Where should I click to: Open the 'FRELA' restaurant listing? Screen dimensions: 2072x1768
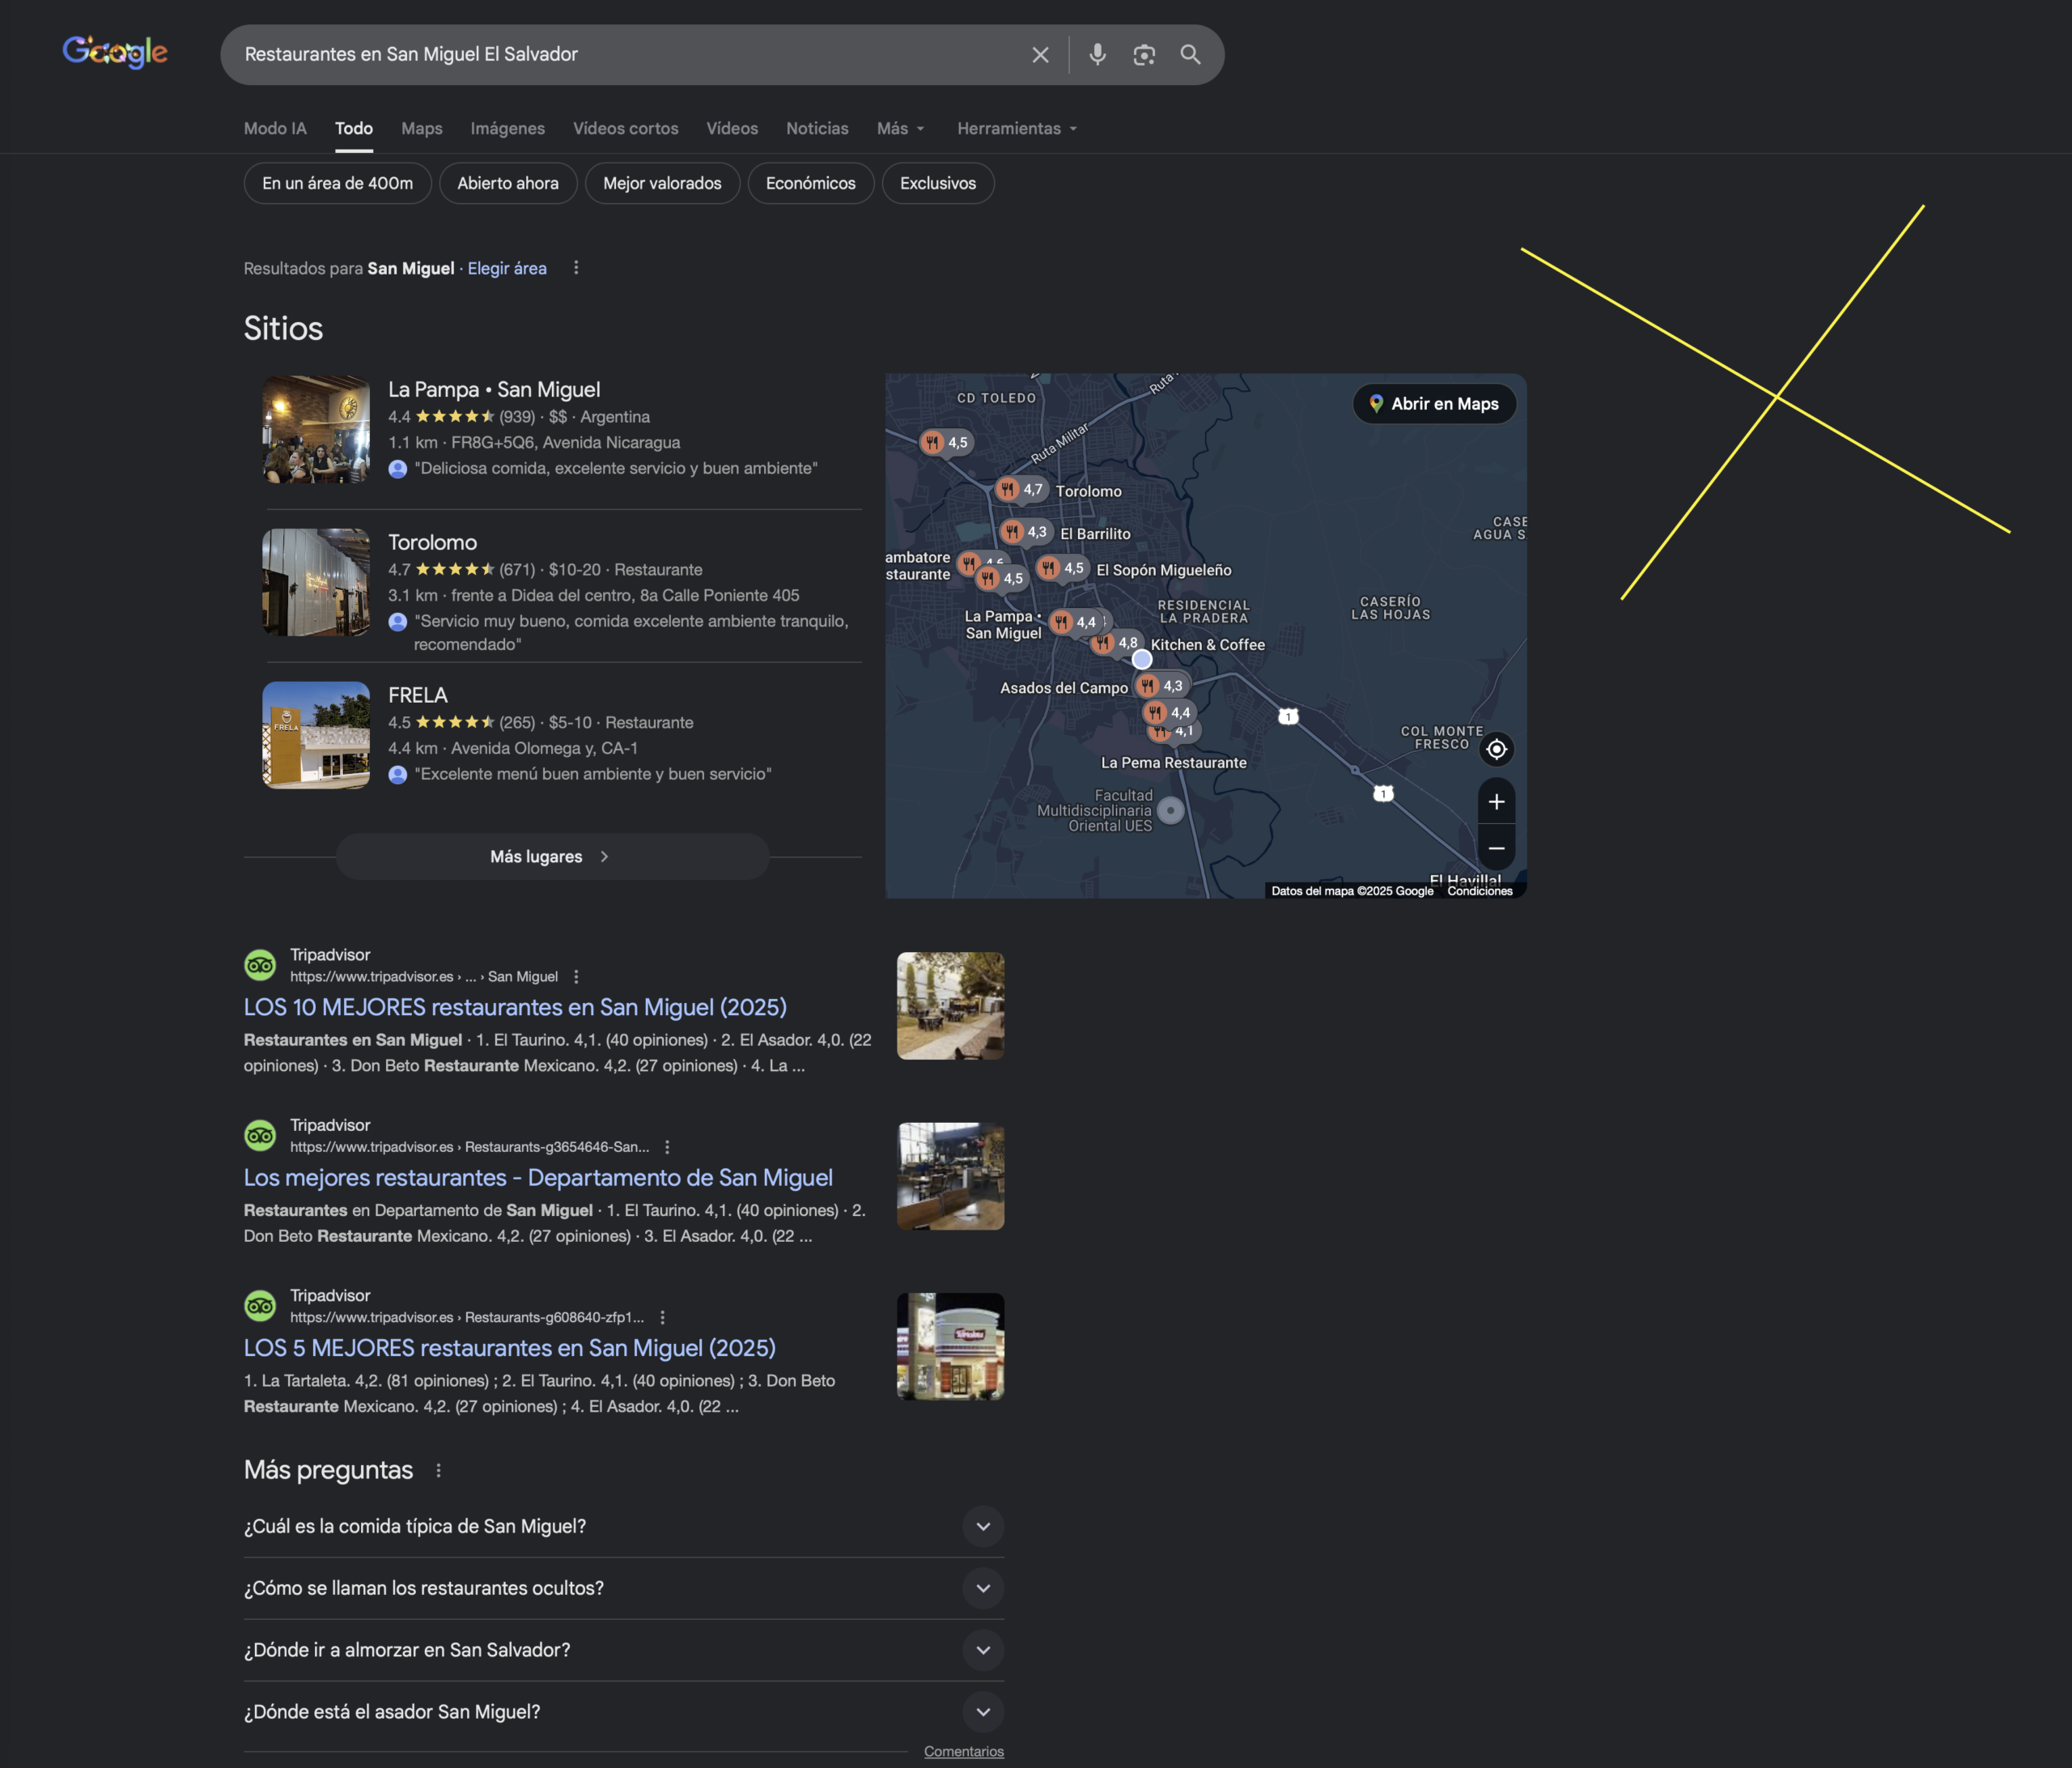[x=418, y=695]
